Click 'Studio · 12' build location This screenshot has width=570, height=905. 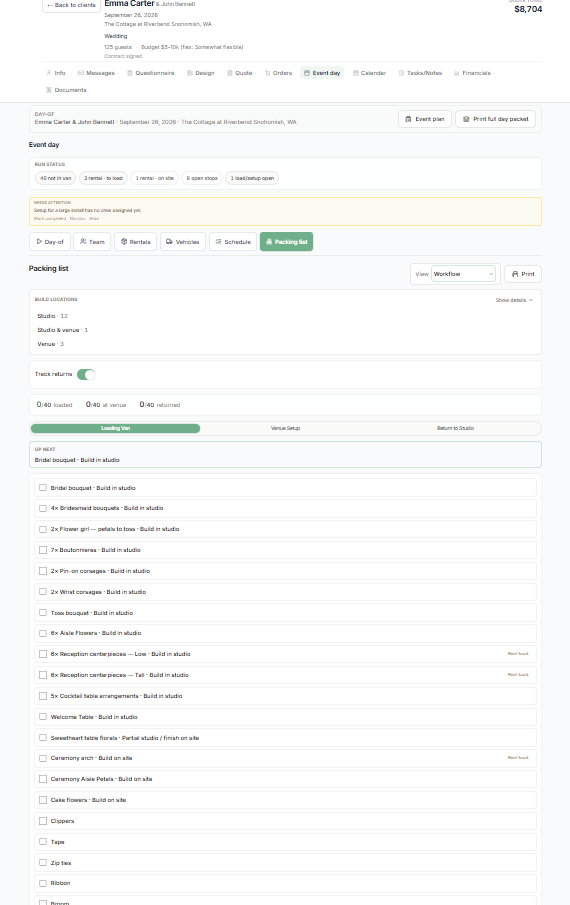coord(52,316)
